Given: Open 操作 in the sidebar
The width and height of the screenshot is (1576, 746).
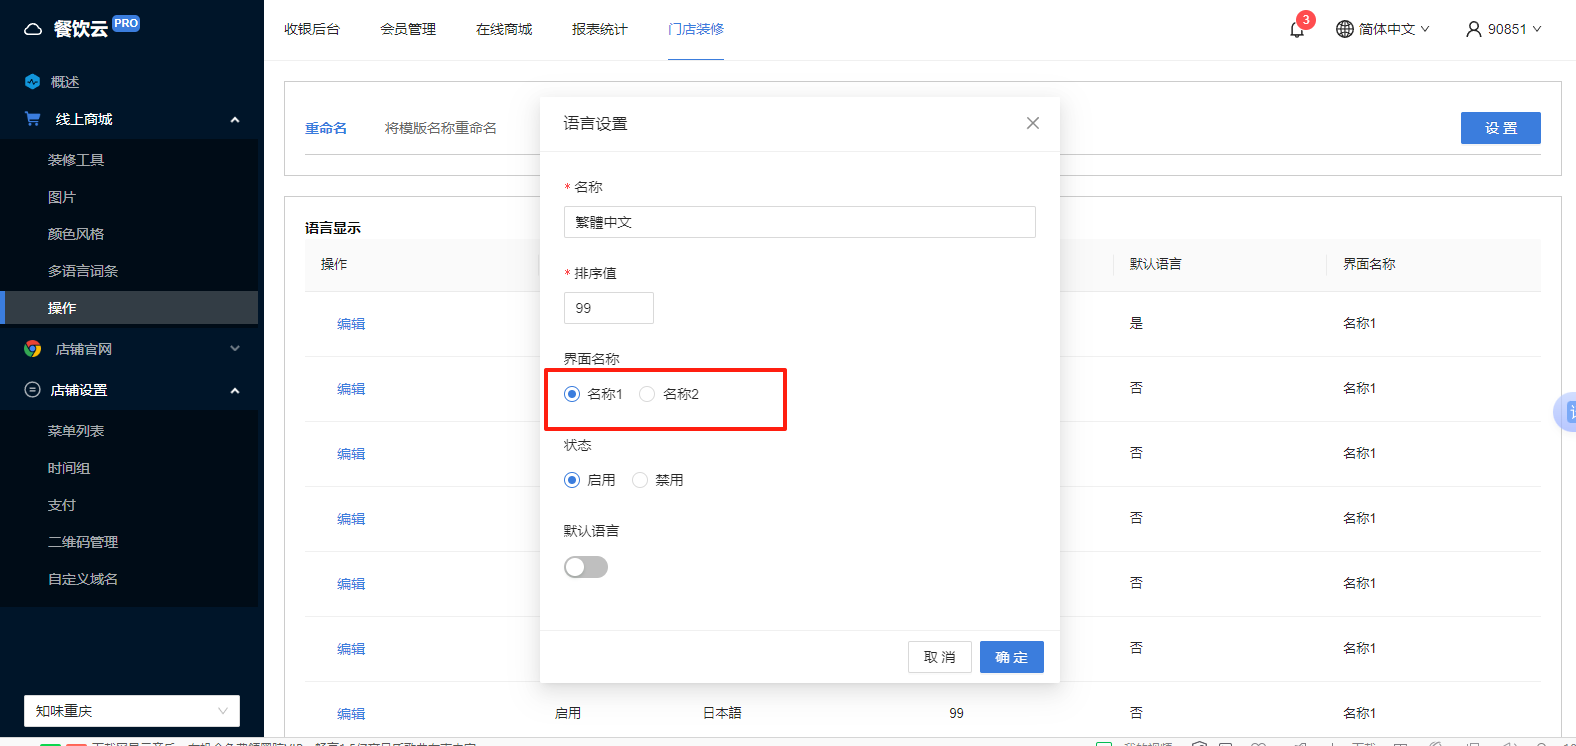Looking at the screenshot, I should pos(129,308).
